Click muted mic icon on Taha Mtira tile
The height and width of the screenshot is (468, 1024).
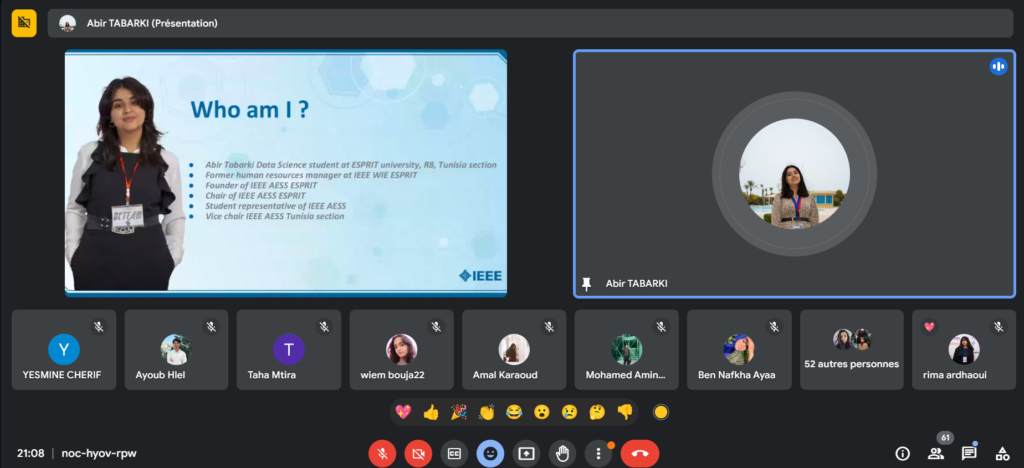tap(324, 326)
